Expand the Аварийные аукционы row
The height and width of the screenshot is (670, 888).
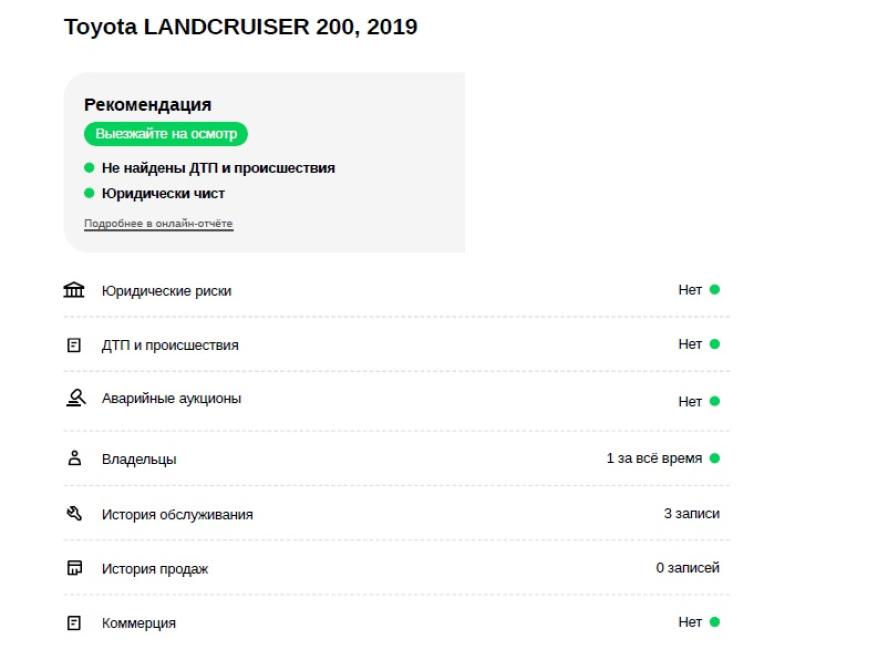click(396, 400)
